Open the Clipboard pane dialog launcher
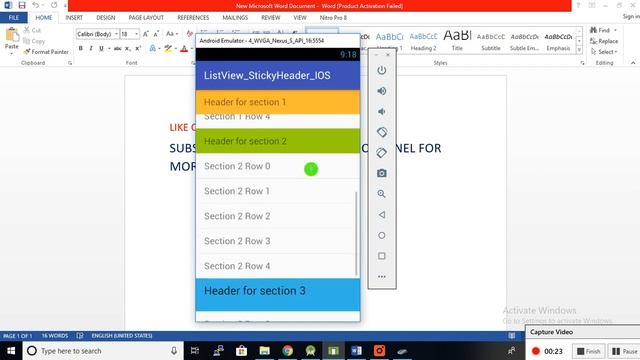Screen dimensions: 640x360 point(70,63)
